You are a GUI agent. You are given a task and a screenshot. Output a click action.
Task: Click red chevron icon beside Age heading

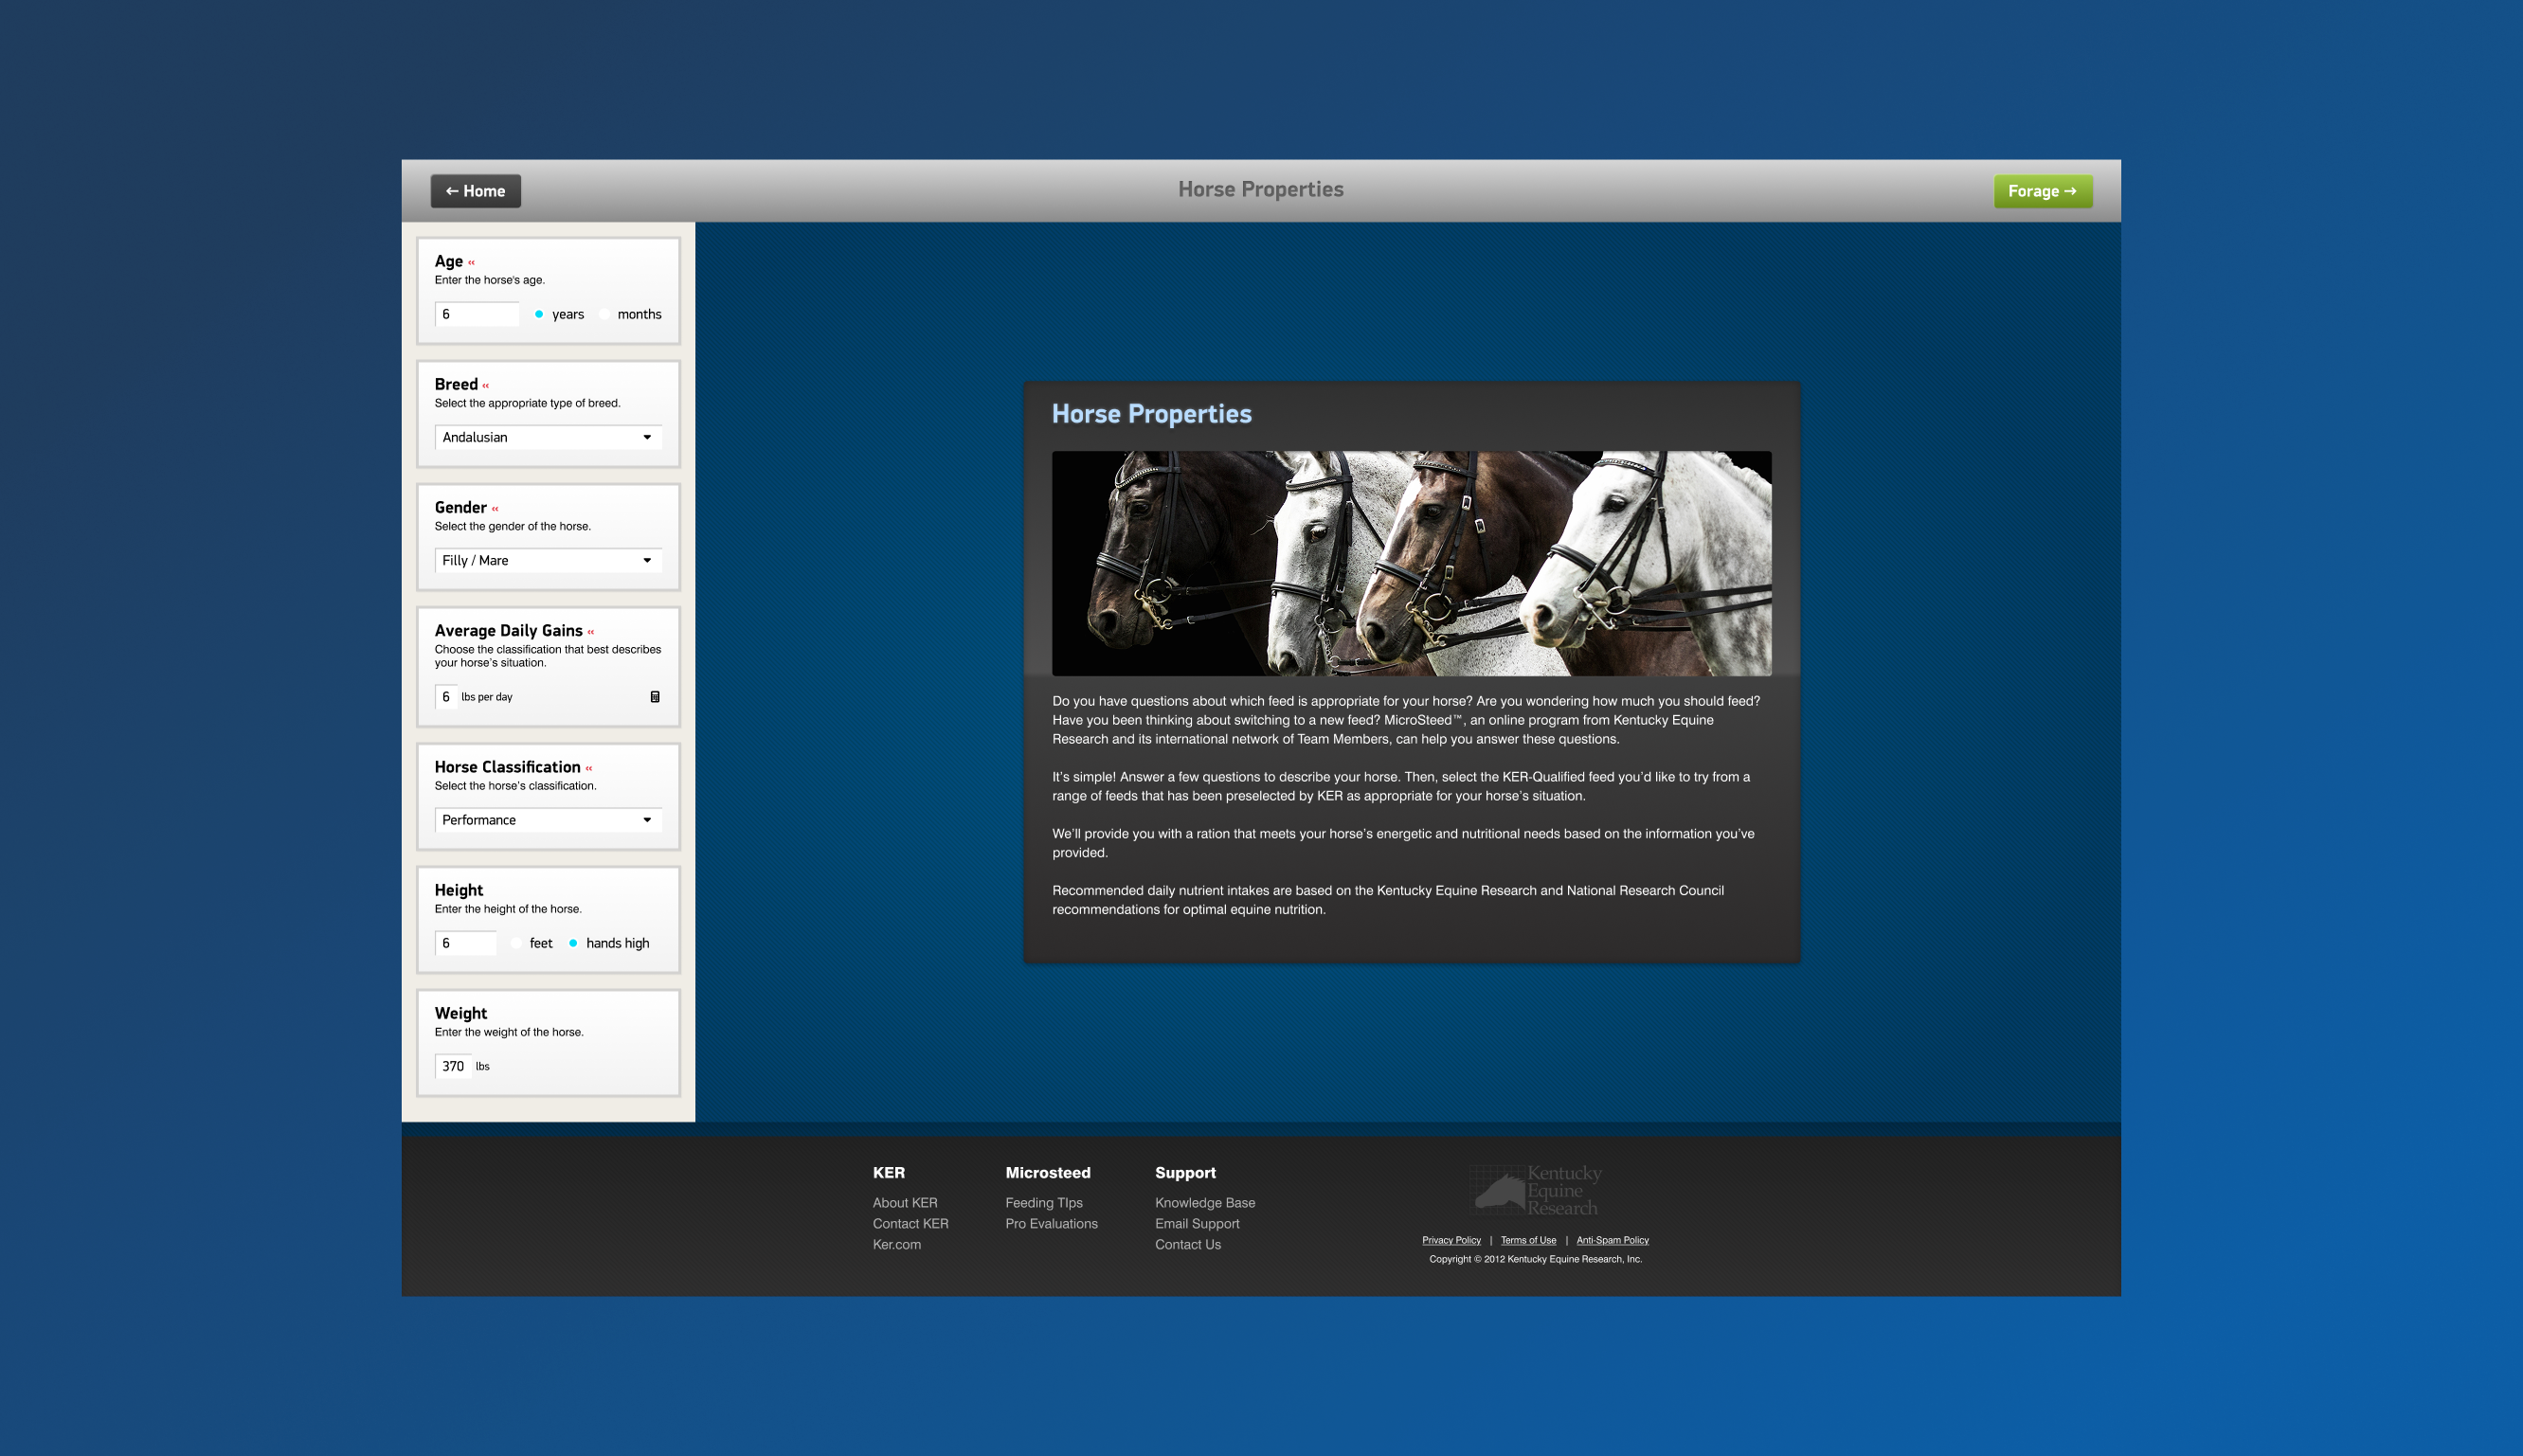(471, 263)
